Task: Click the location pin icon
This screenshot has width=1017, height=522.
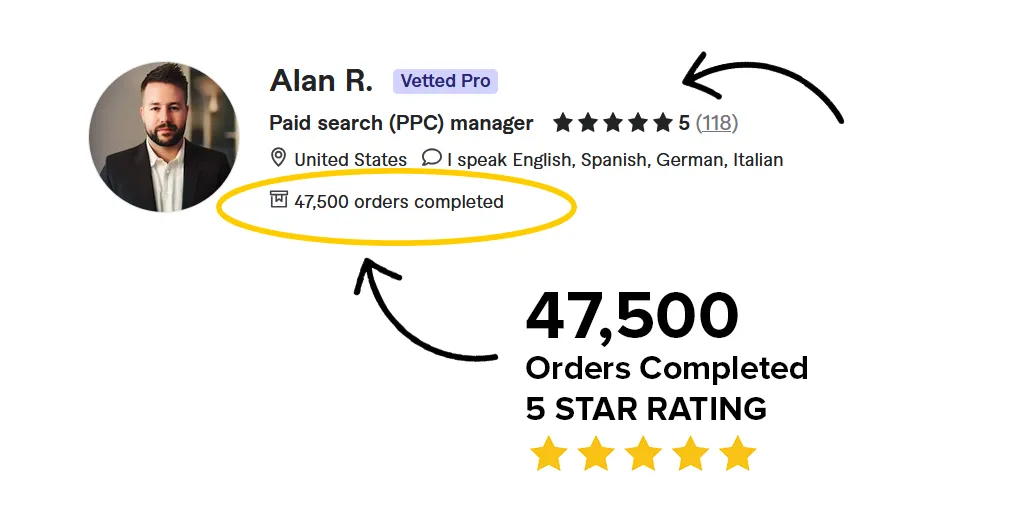Action: (278, 158)
